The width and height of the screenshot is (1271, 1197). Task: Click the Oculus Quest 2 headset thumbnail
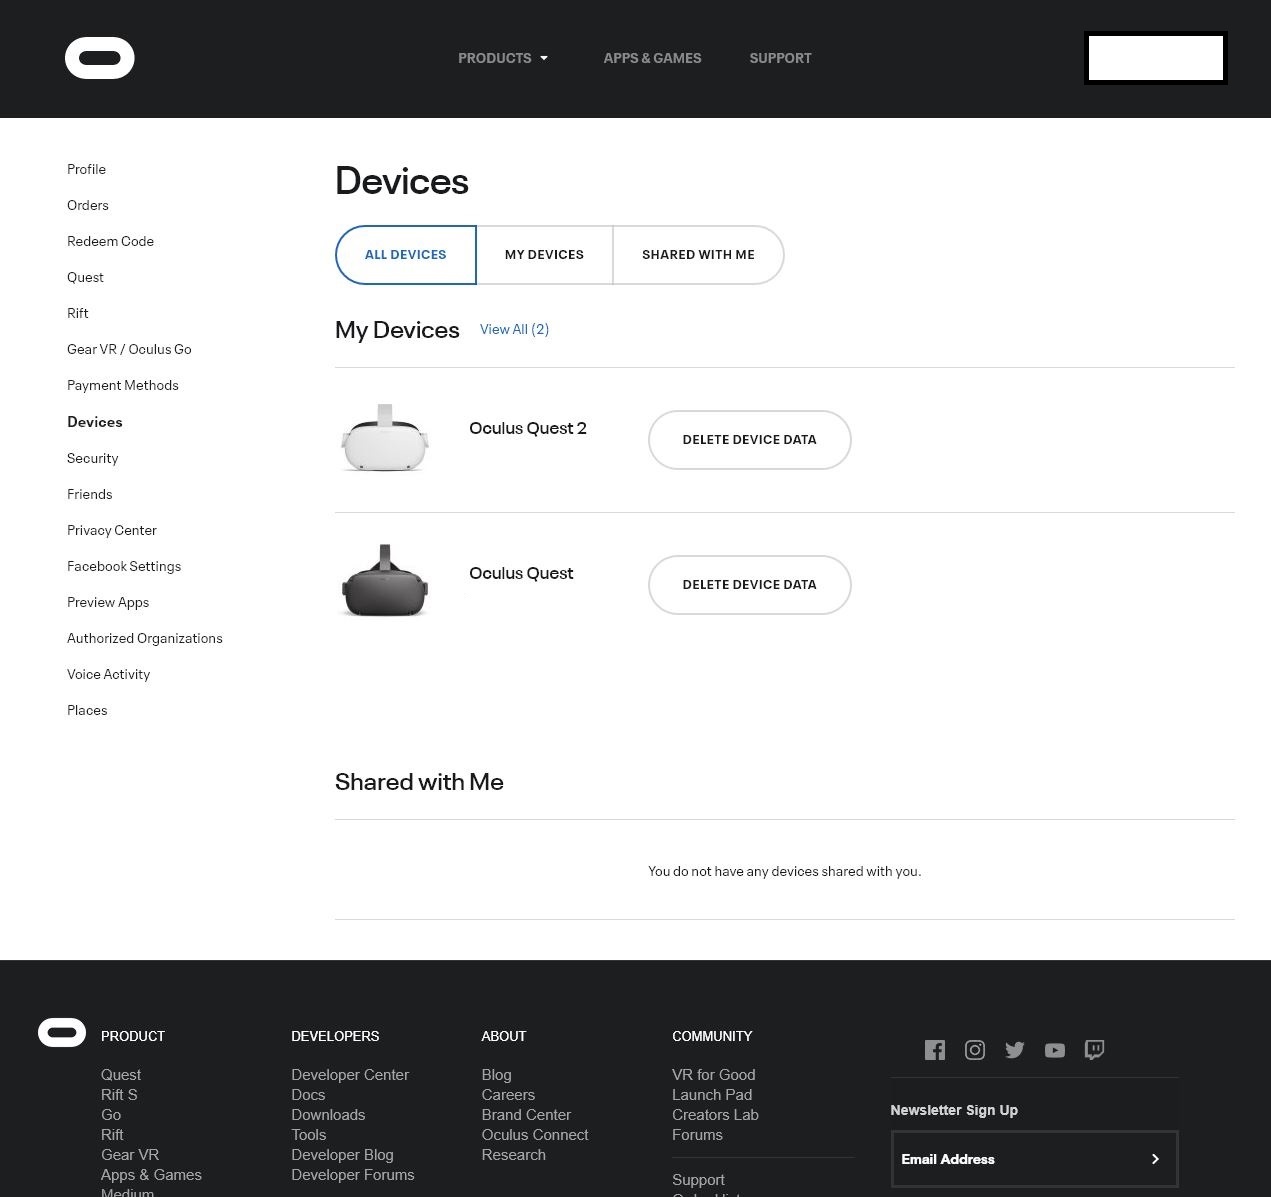point(385,440)
